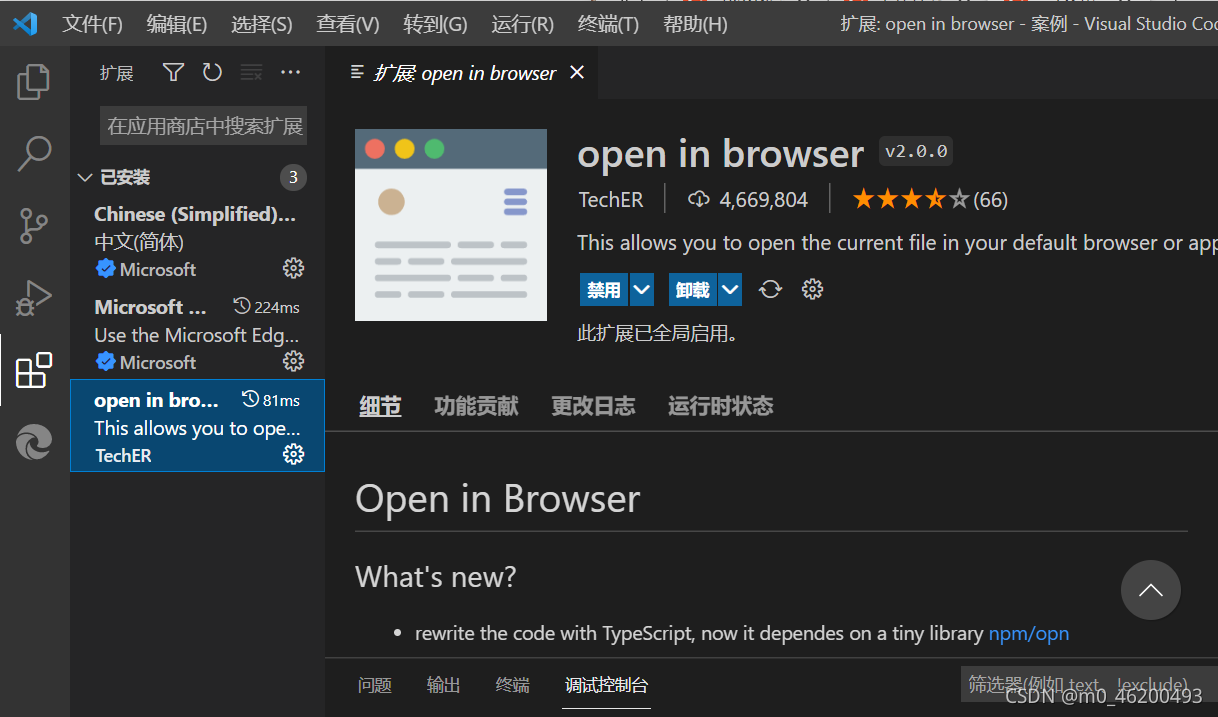Open the Source Control view

[34, 227]
